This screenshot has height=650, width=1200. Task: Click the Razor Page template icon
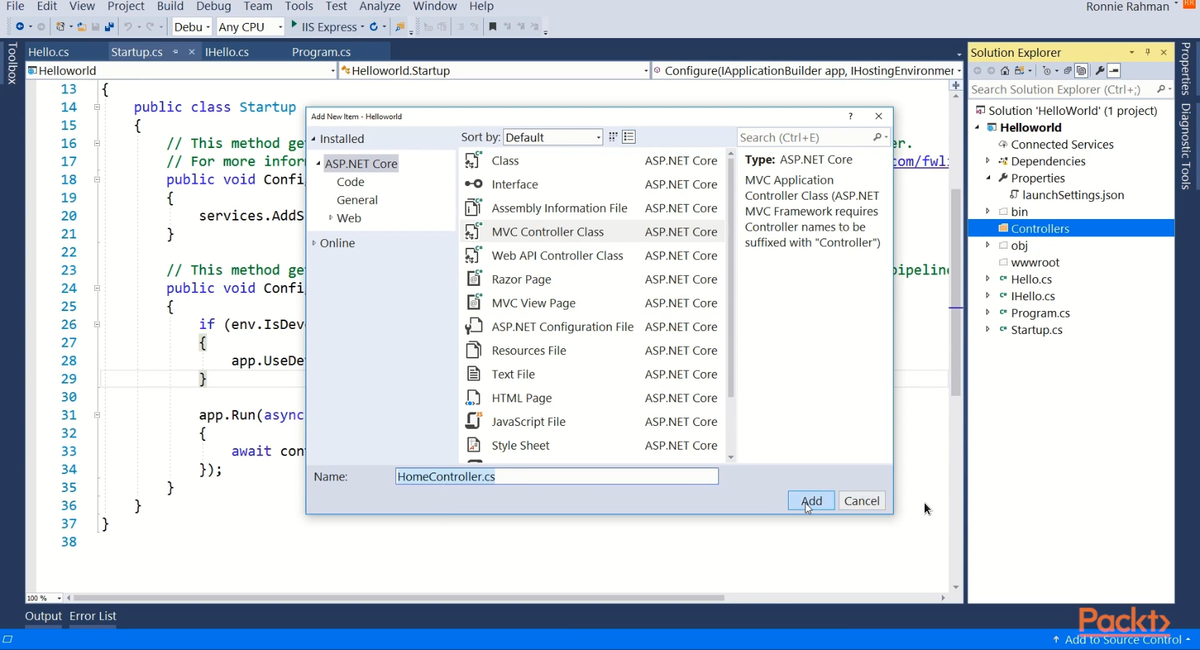(474, 279)
